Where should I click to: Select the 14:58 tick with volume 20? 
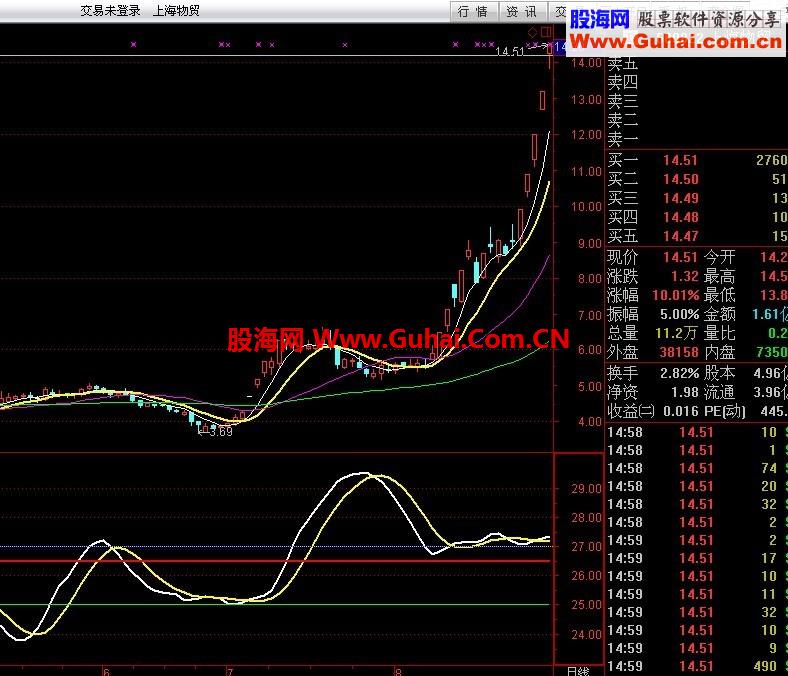pos(697,487)
